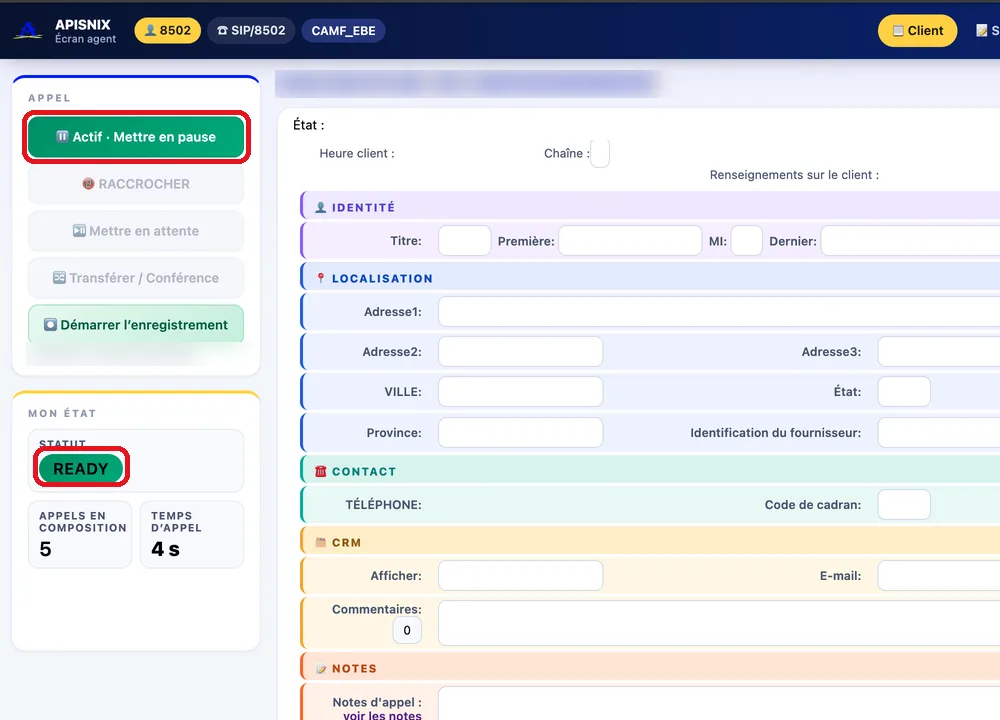Open the Client tab button
The width and height of the screenshot is (1000, 720).
(x=917, y=31)
